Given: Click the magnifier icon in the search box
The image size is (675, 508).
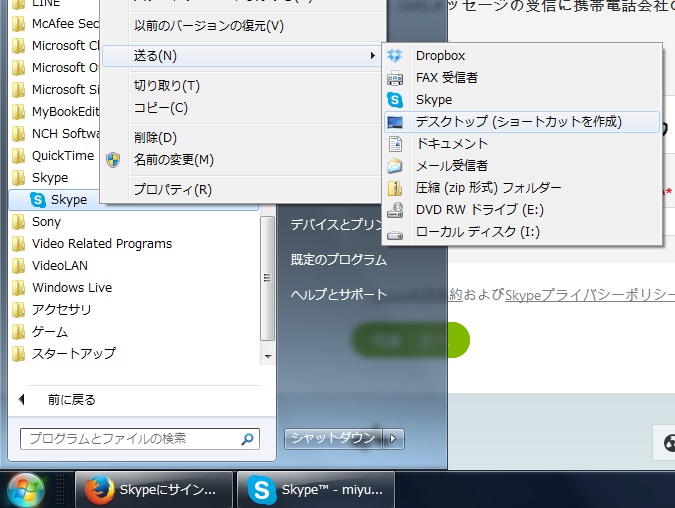Looking at the screenshot, I should [247, 439].
